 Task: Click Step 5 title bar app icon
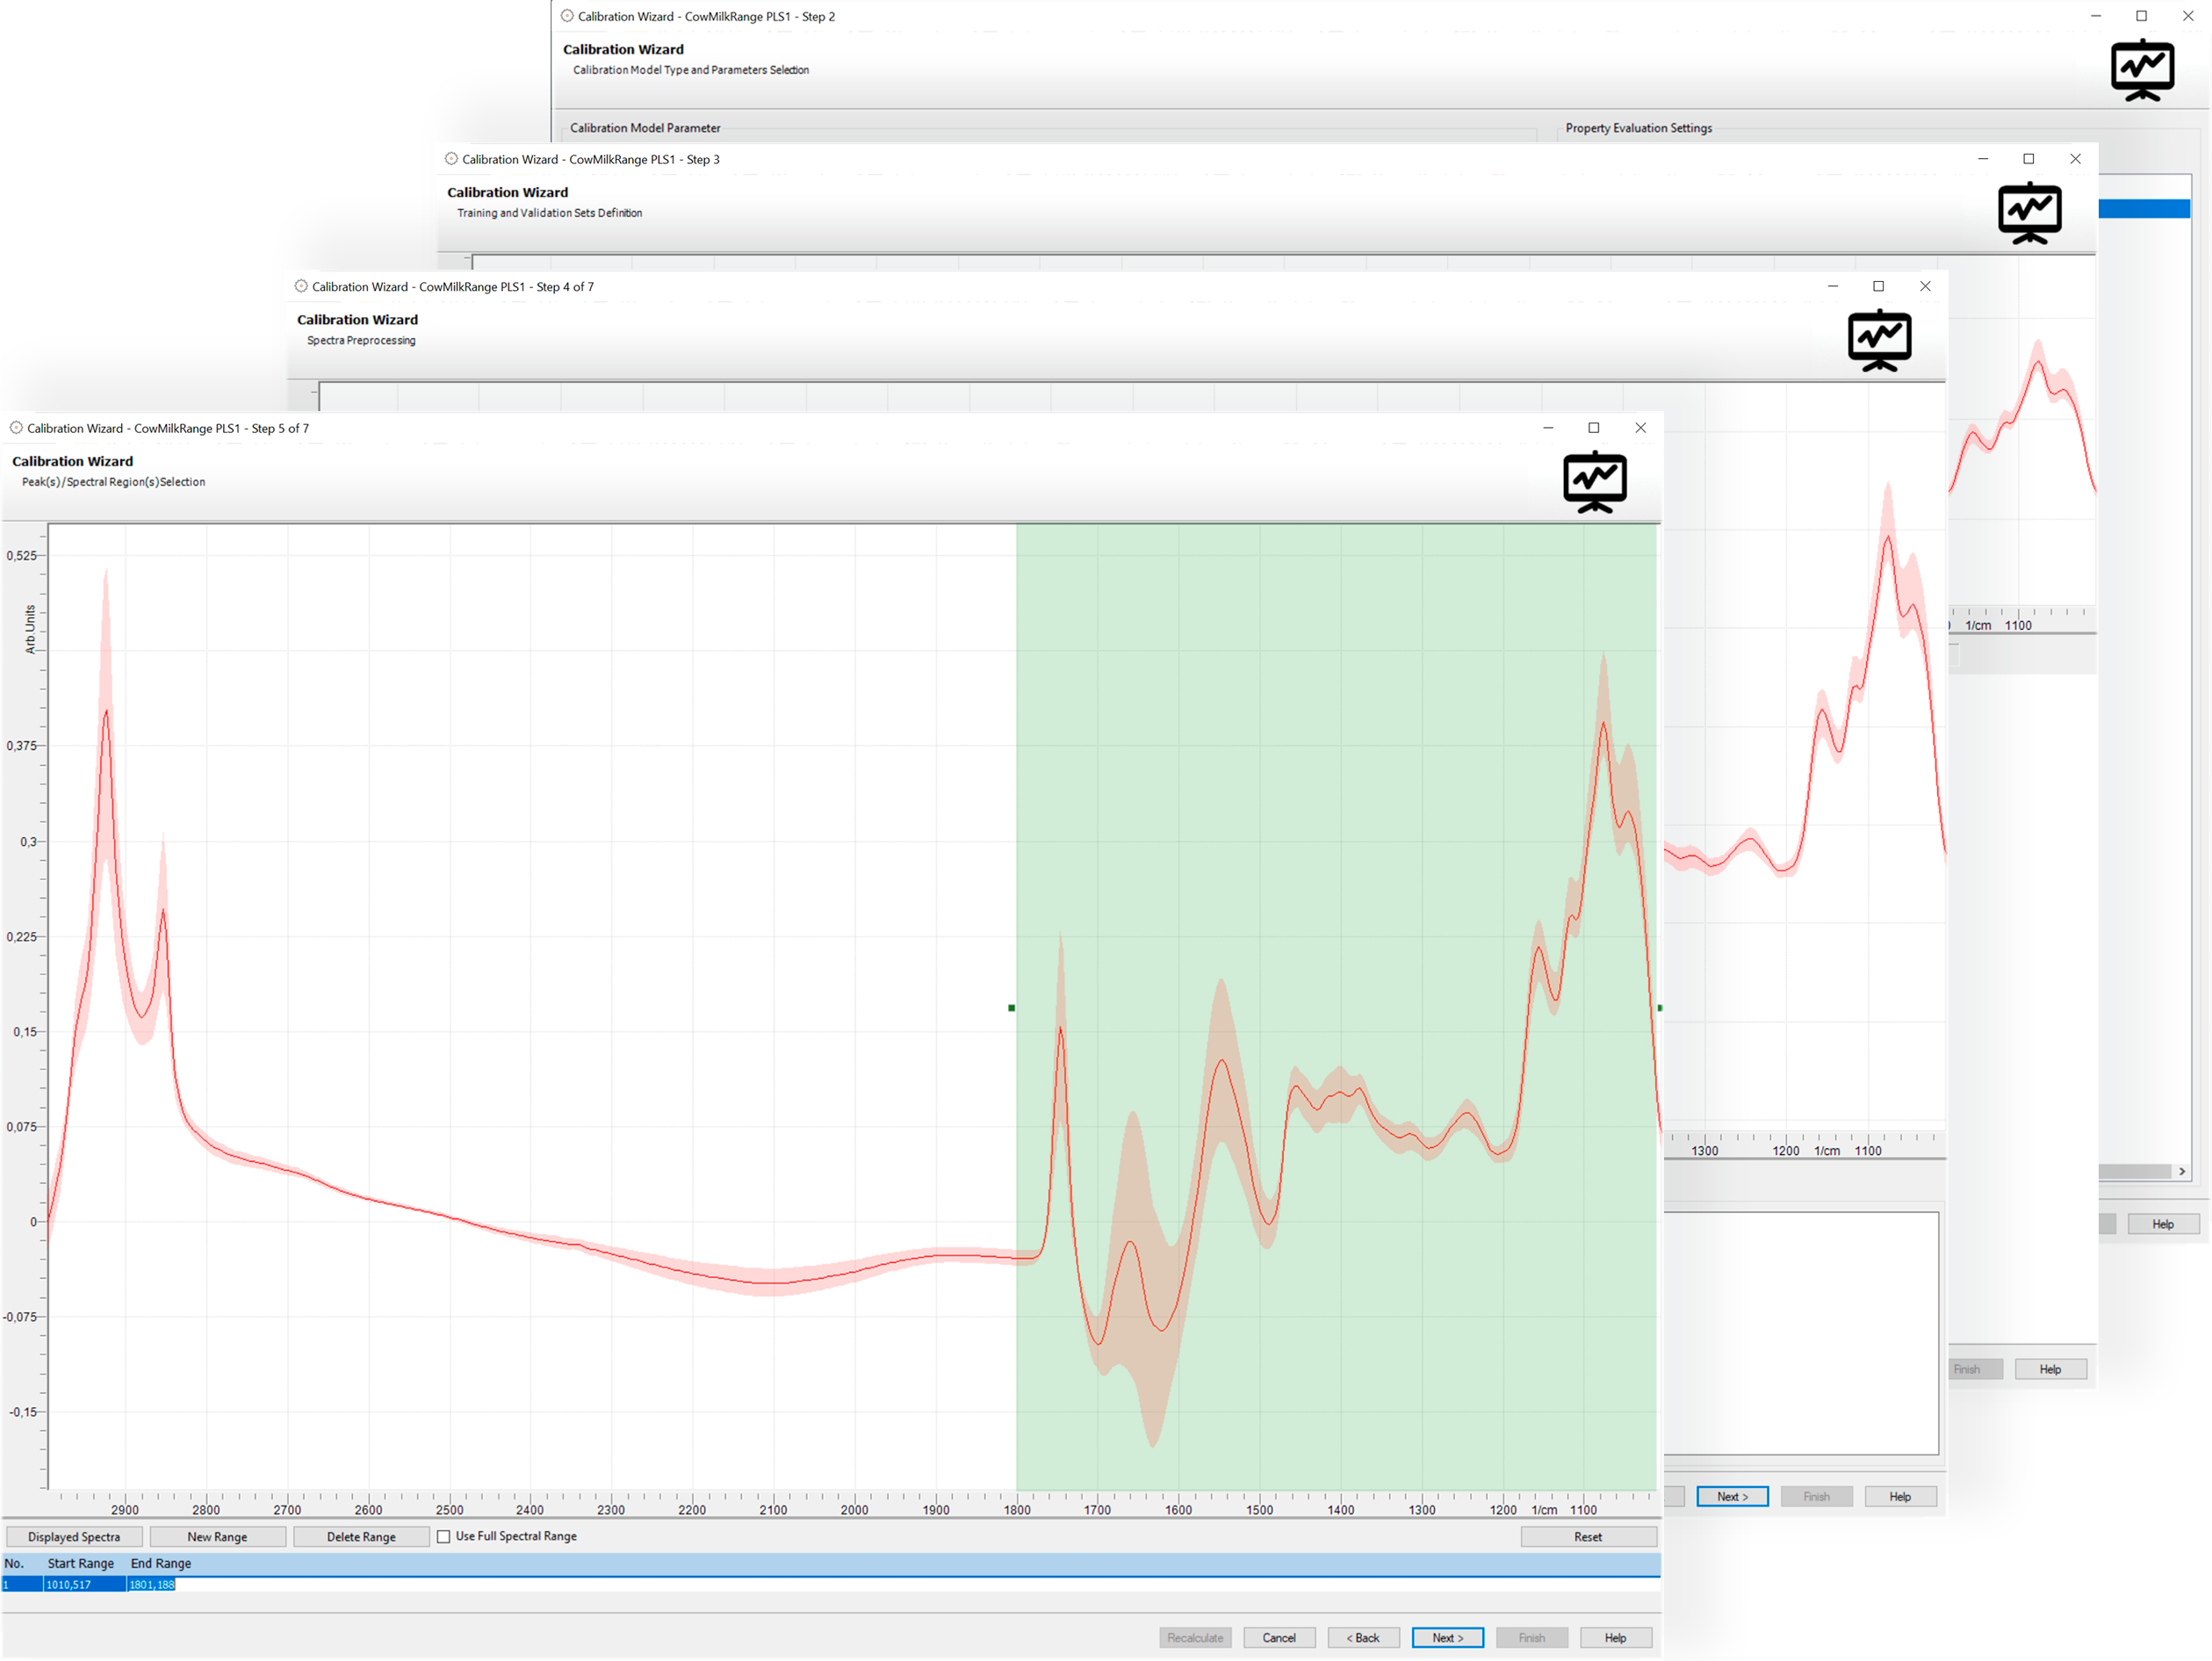pos(16,428)
